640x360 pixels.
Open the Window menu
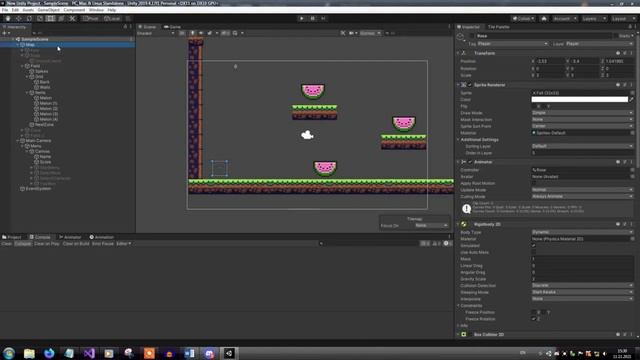tap(96, 10)
